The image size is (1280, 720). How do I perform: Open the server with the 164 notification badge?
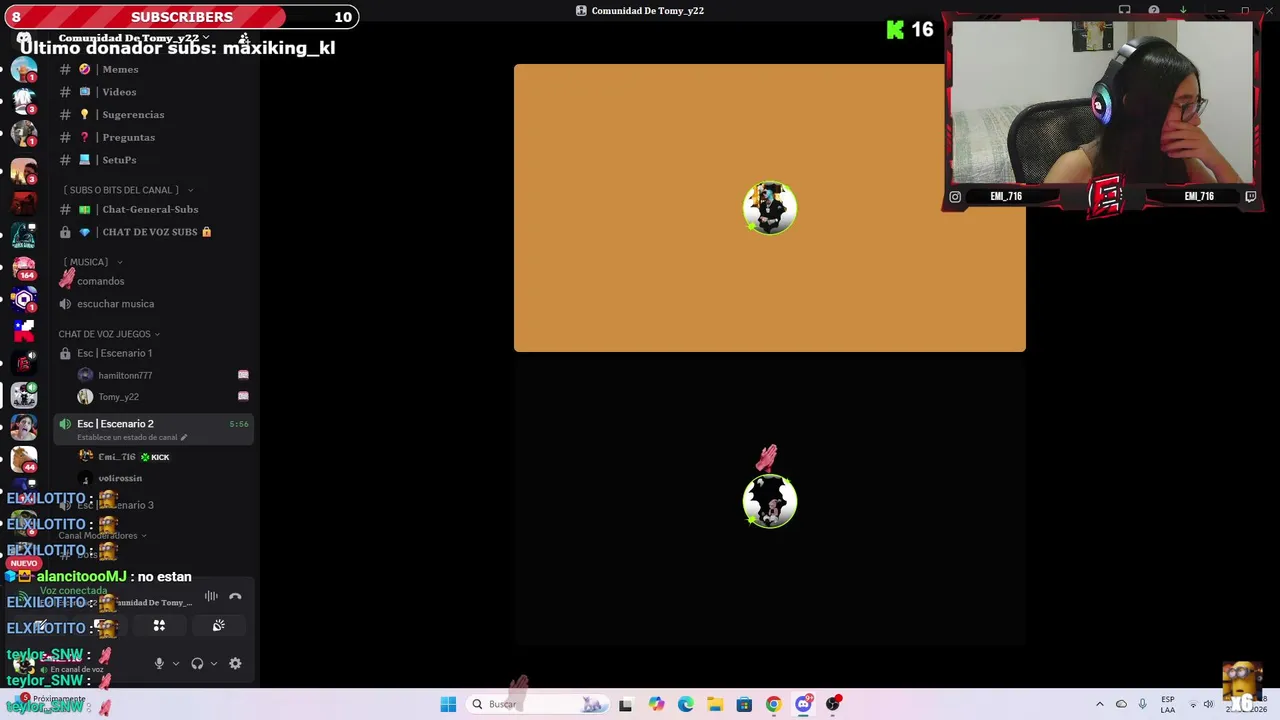click(24, 268)
